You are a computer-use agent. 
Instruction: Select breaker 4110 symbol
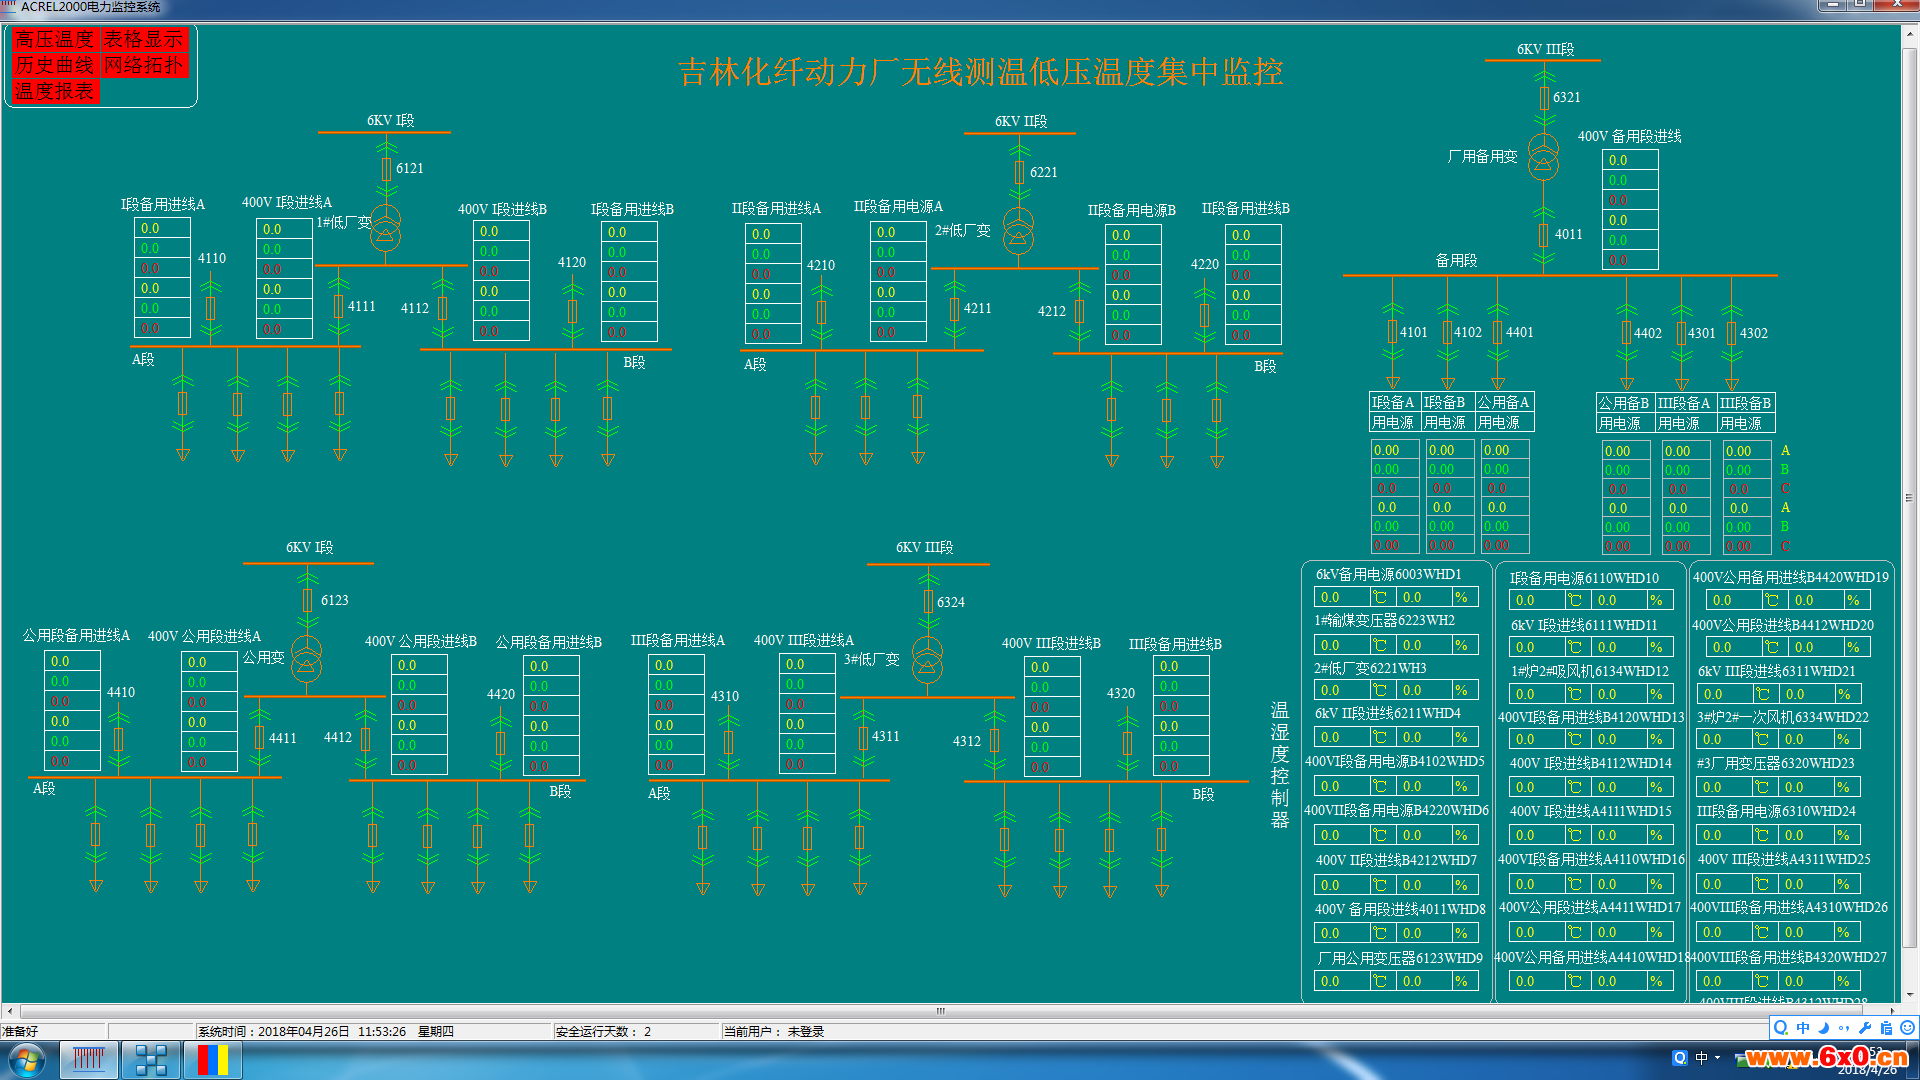point(210,307)
